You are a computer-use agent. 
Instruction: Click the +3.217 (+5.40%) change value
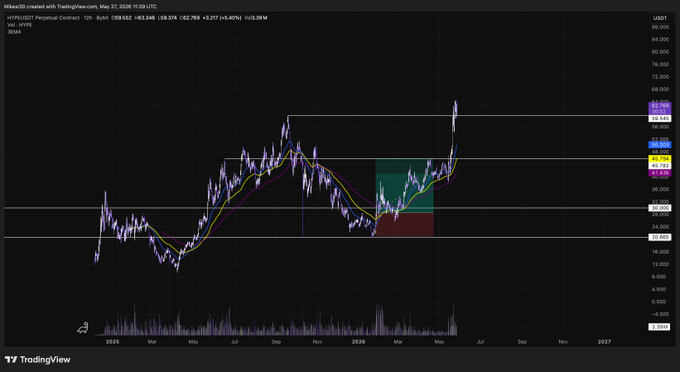click(x=222, y=18)
